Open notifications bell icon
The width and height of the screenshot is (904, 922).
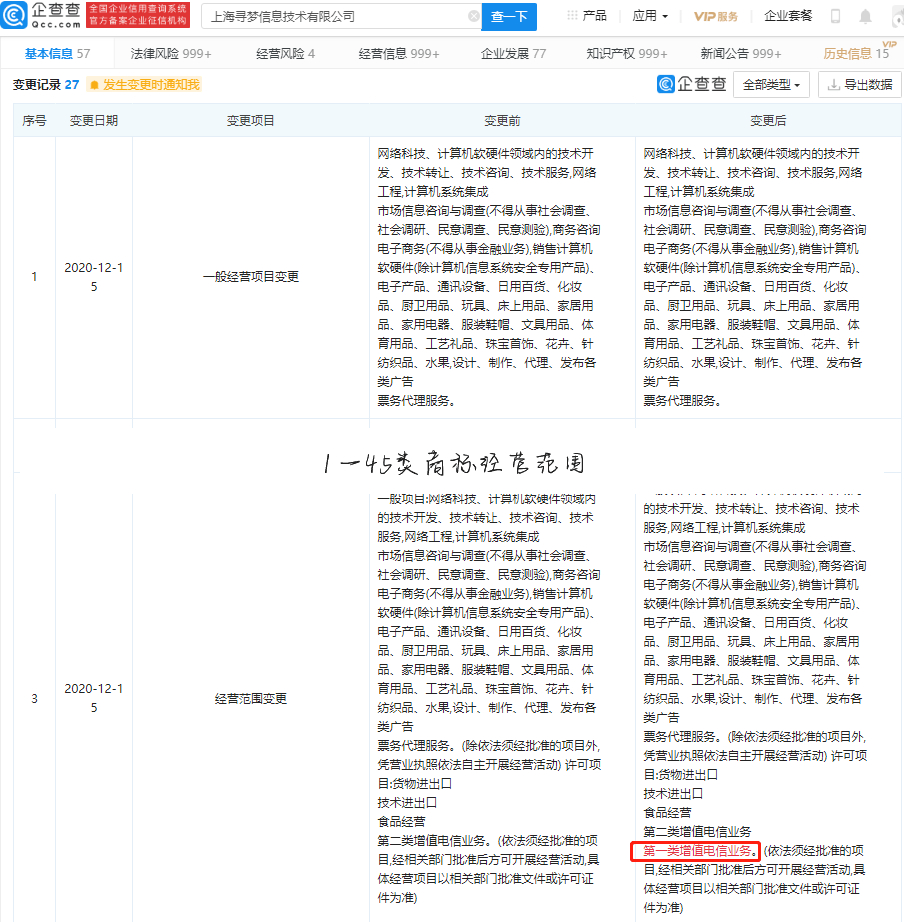865,16
